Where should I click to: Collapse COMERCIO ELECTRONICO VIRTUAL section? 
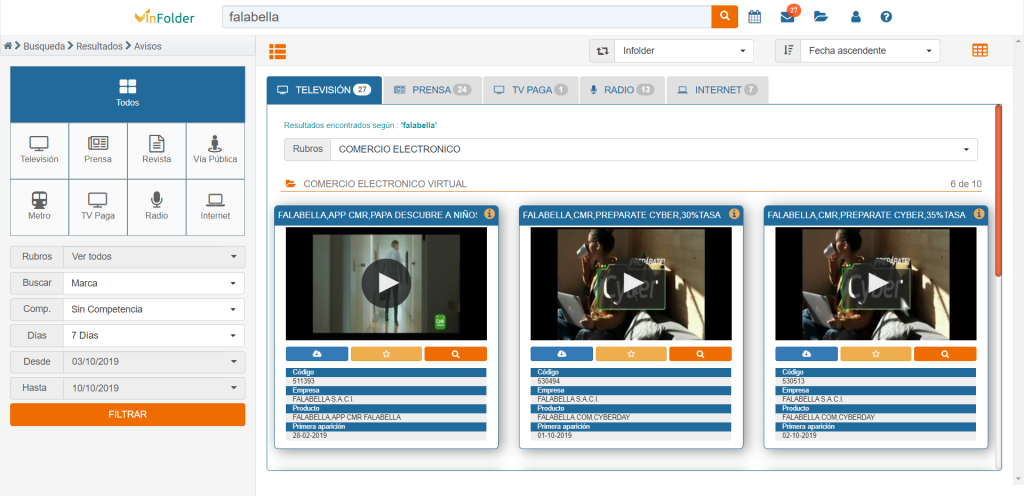pyautogui.click(x=291, y=184)
